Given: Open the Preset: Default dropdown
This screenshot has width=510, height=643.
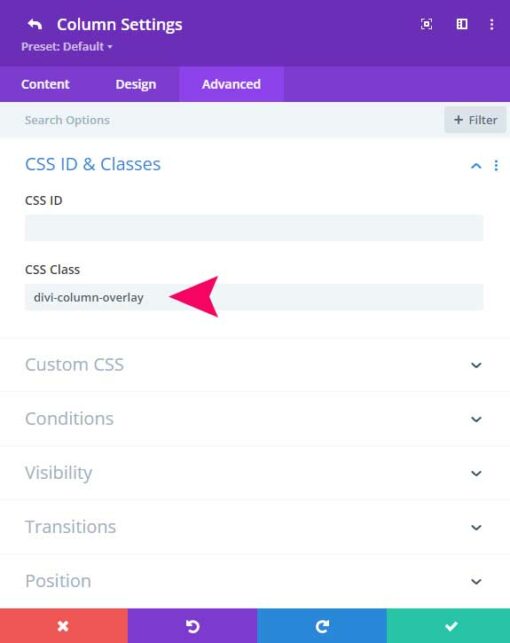Looking at the screenshot, I should click(x=67, y=46).
